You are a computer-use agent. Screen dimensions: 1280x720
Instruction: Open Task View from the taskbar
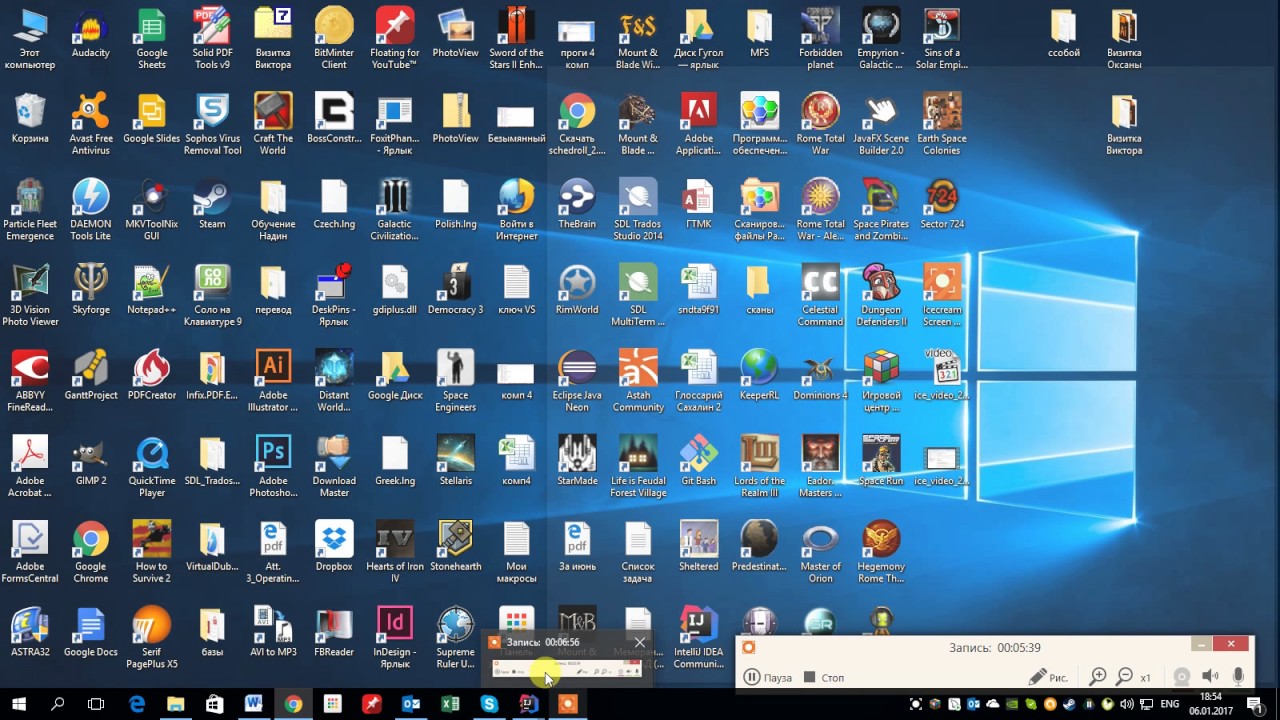click(96, 704)
